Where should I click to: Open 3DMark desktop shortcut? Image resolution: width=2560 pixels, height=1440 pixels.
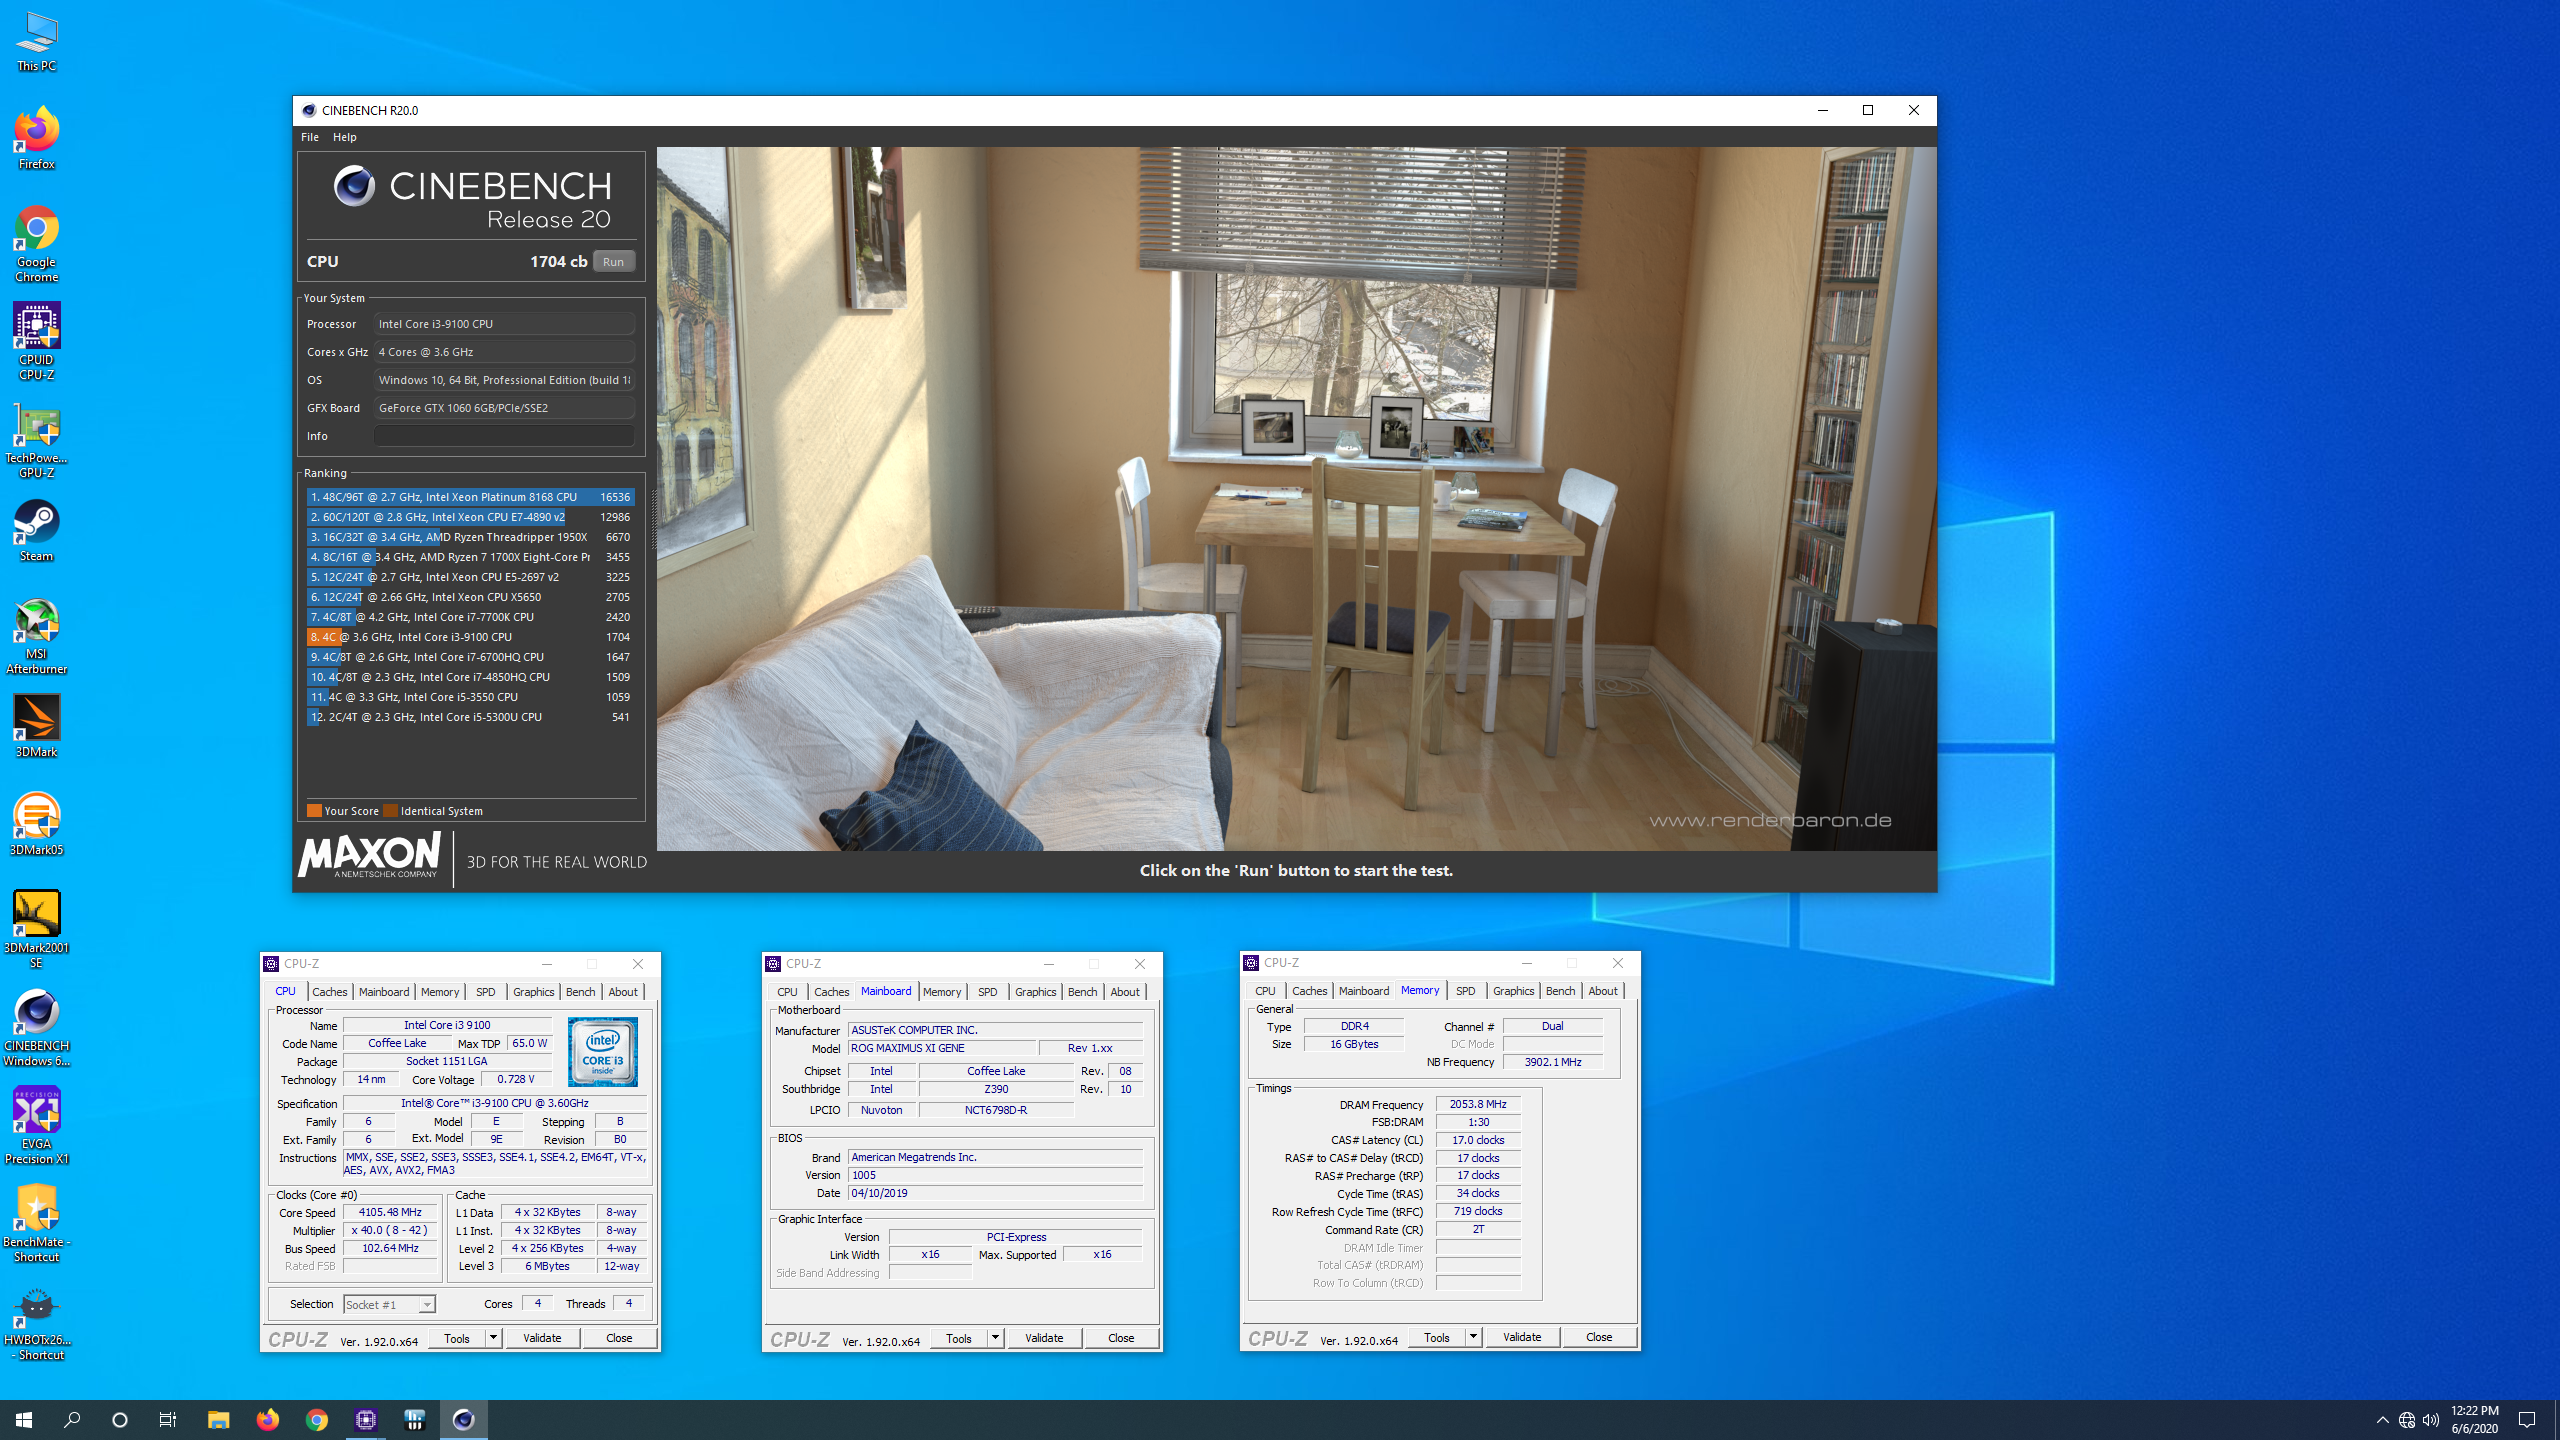(x=36, y=727)
